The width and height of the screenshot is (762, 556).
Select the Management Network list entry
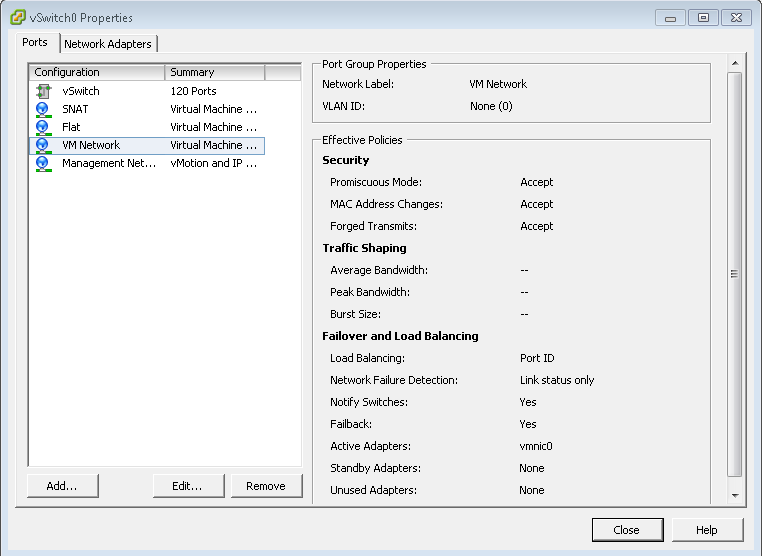108,163
